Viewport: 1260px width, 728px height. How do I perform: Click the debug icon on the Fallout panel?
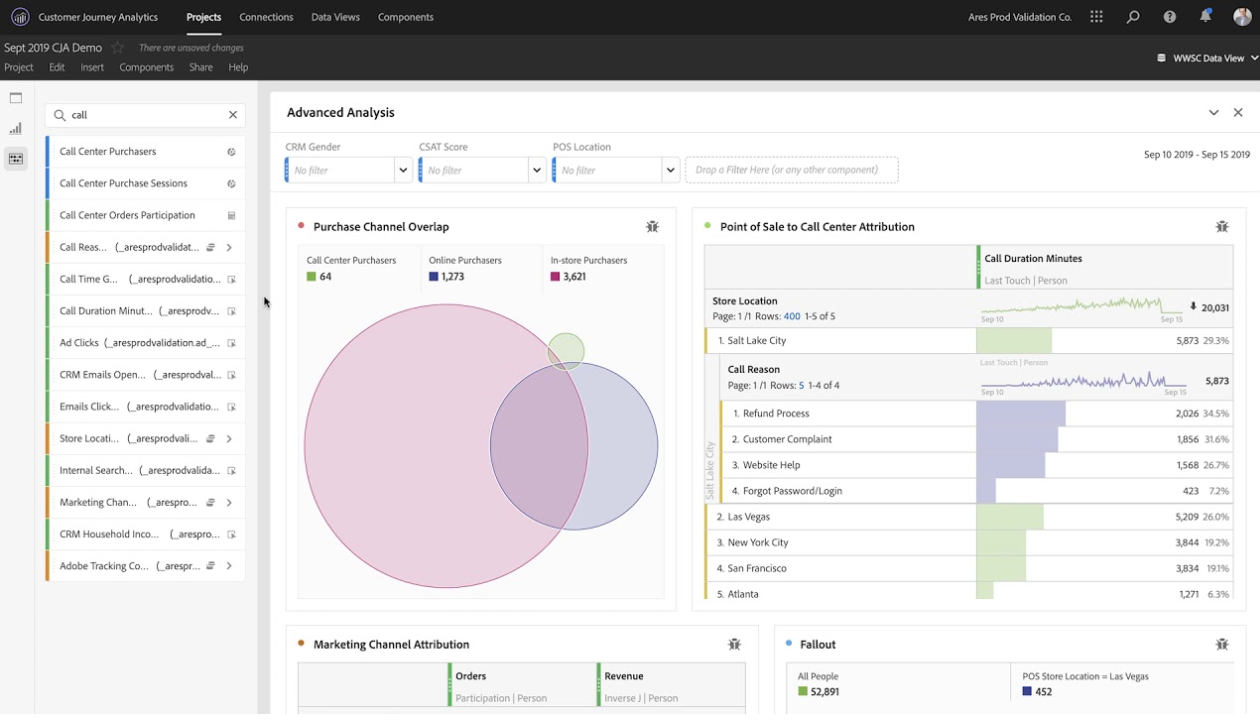point(1221,644)
